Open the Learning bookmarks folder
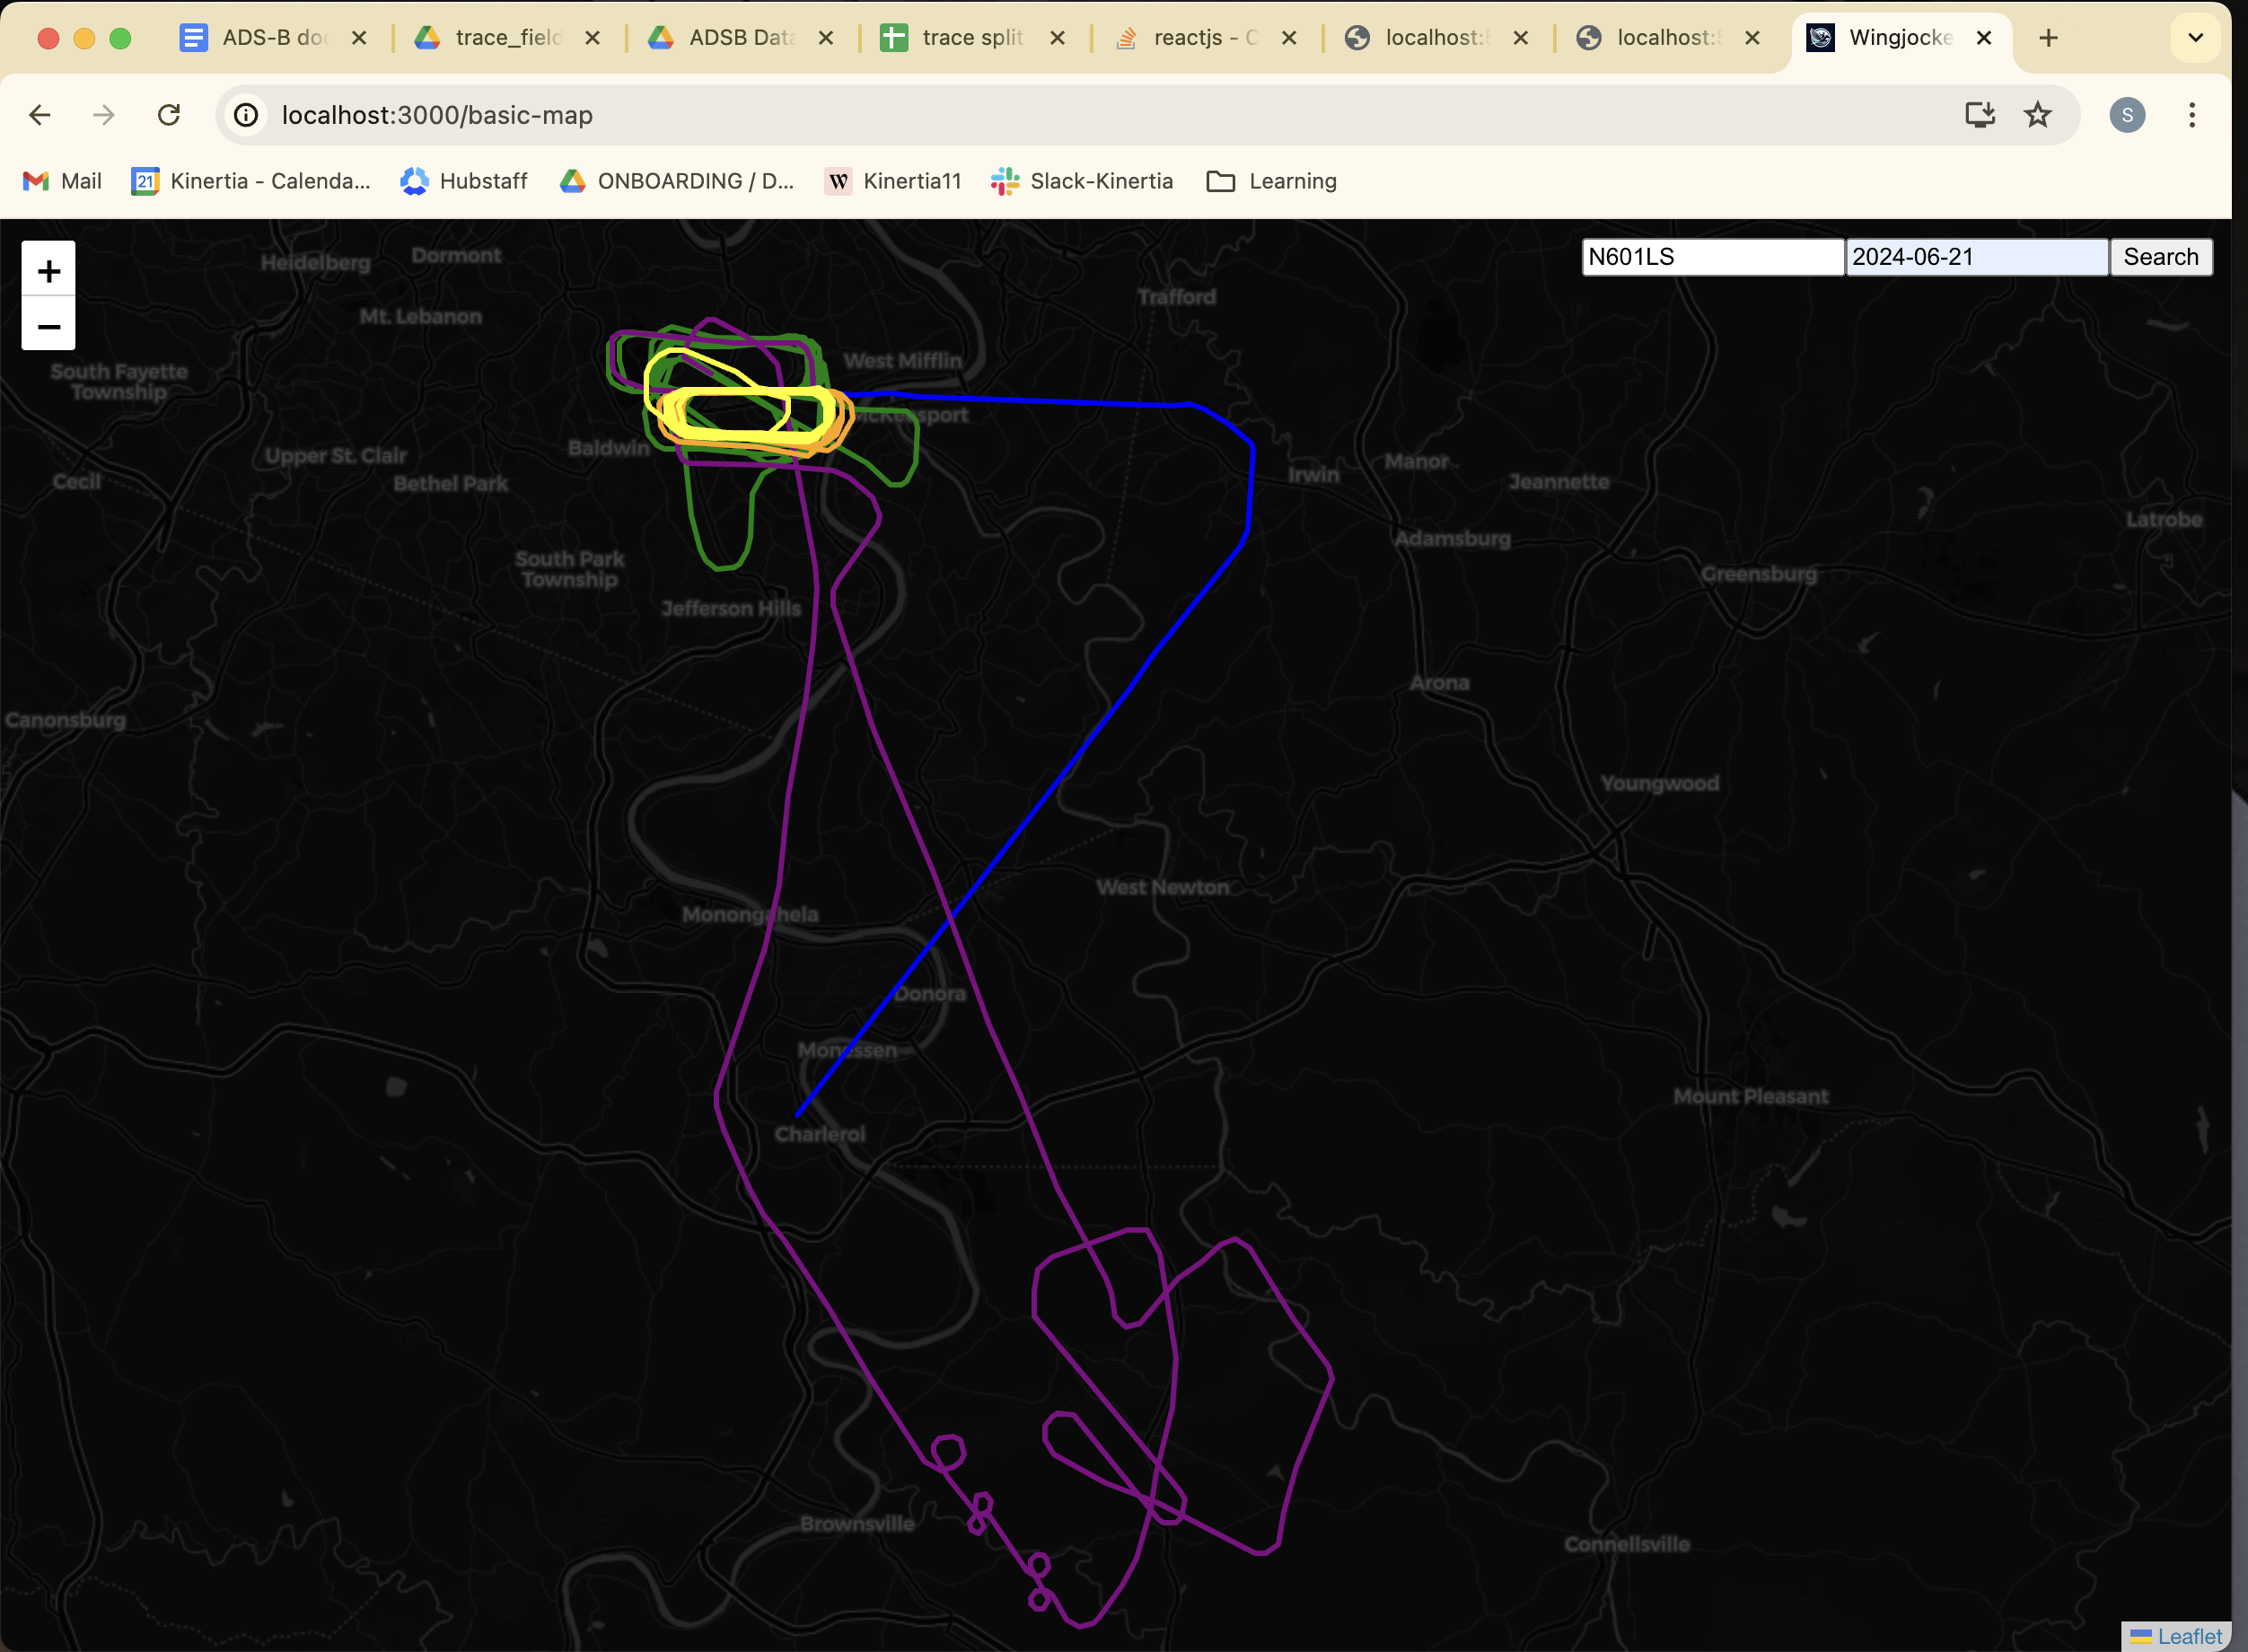 tap(1272, 181)
